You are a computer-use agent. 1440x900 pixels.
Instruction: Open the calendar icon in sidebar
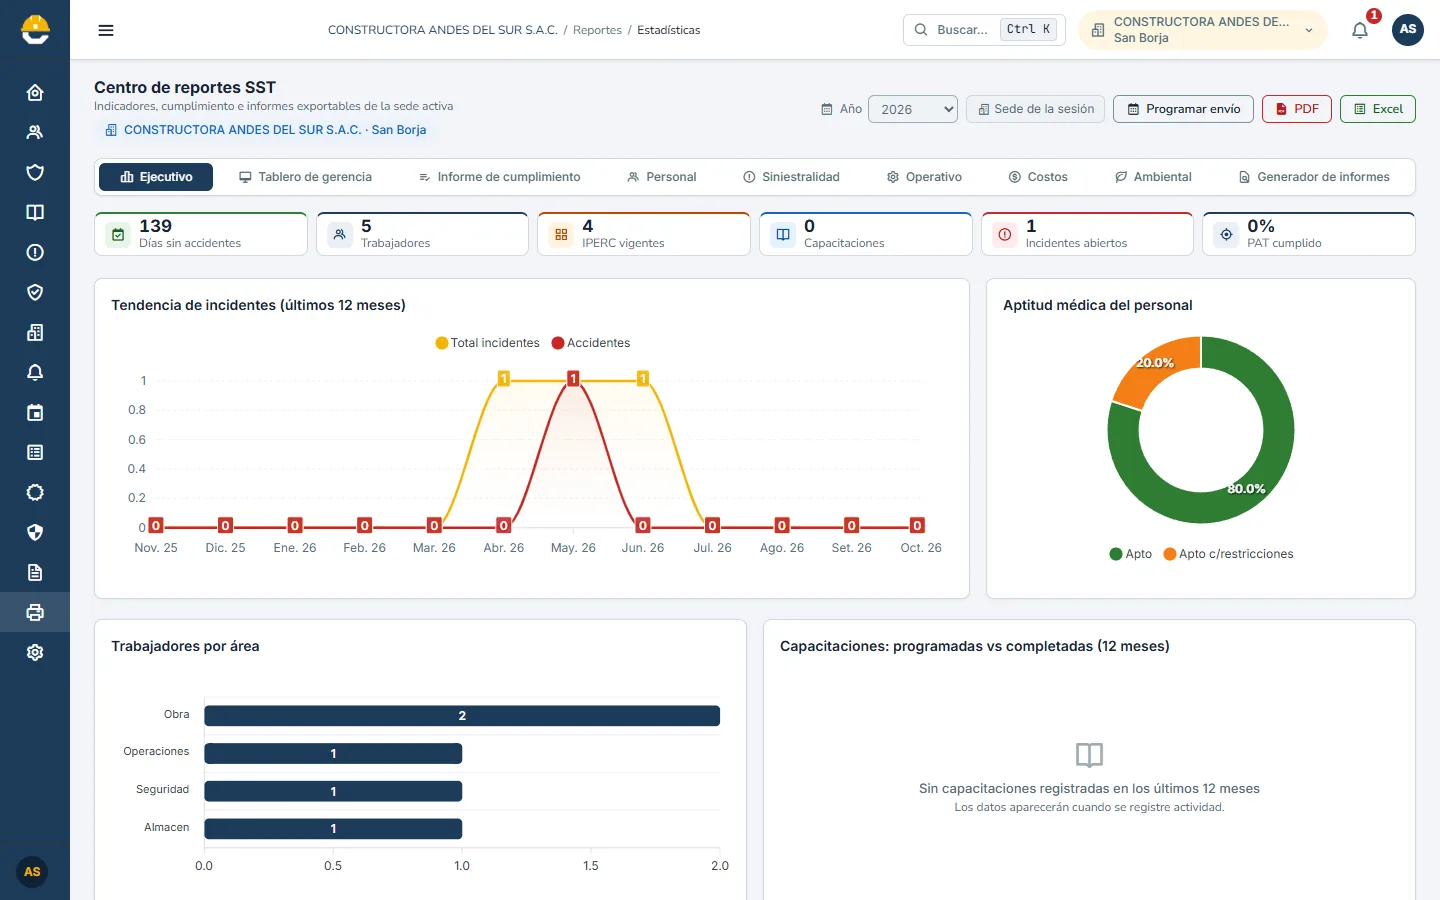[35, 413]
